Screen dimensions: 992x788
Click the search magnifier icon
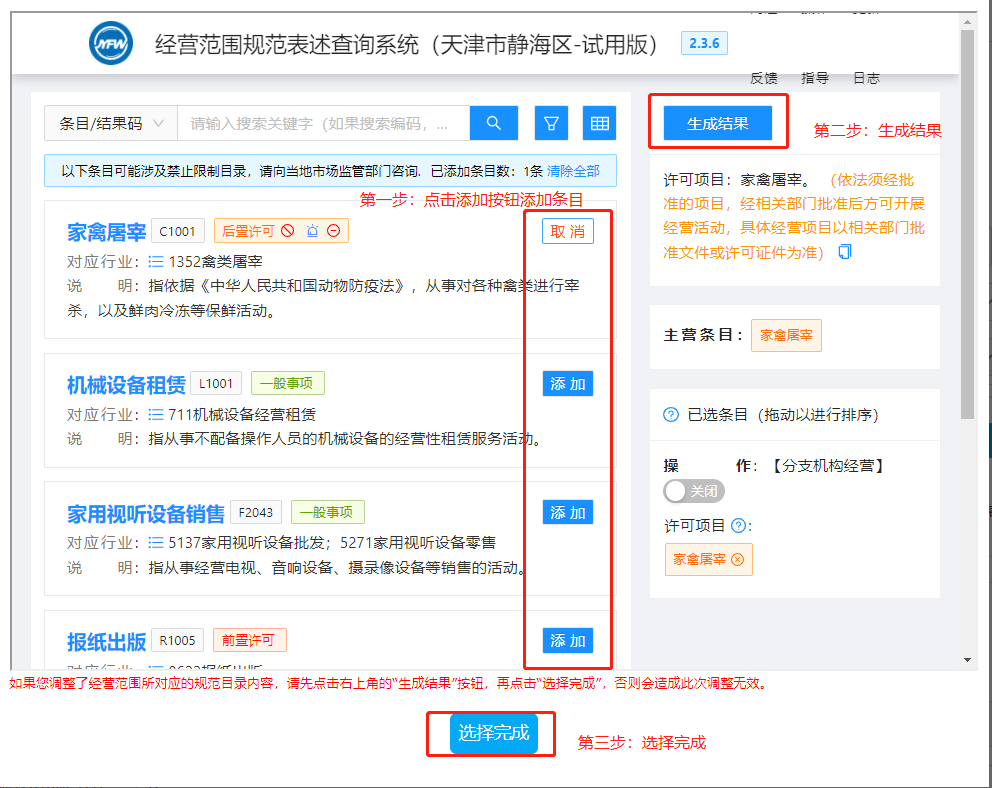pos(494,122)
